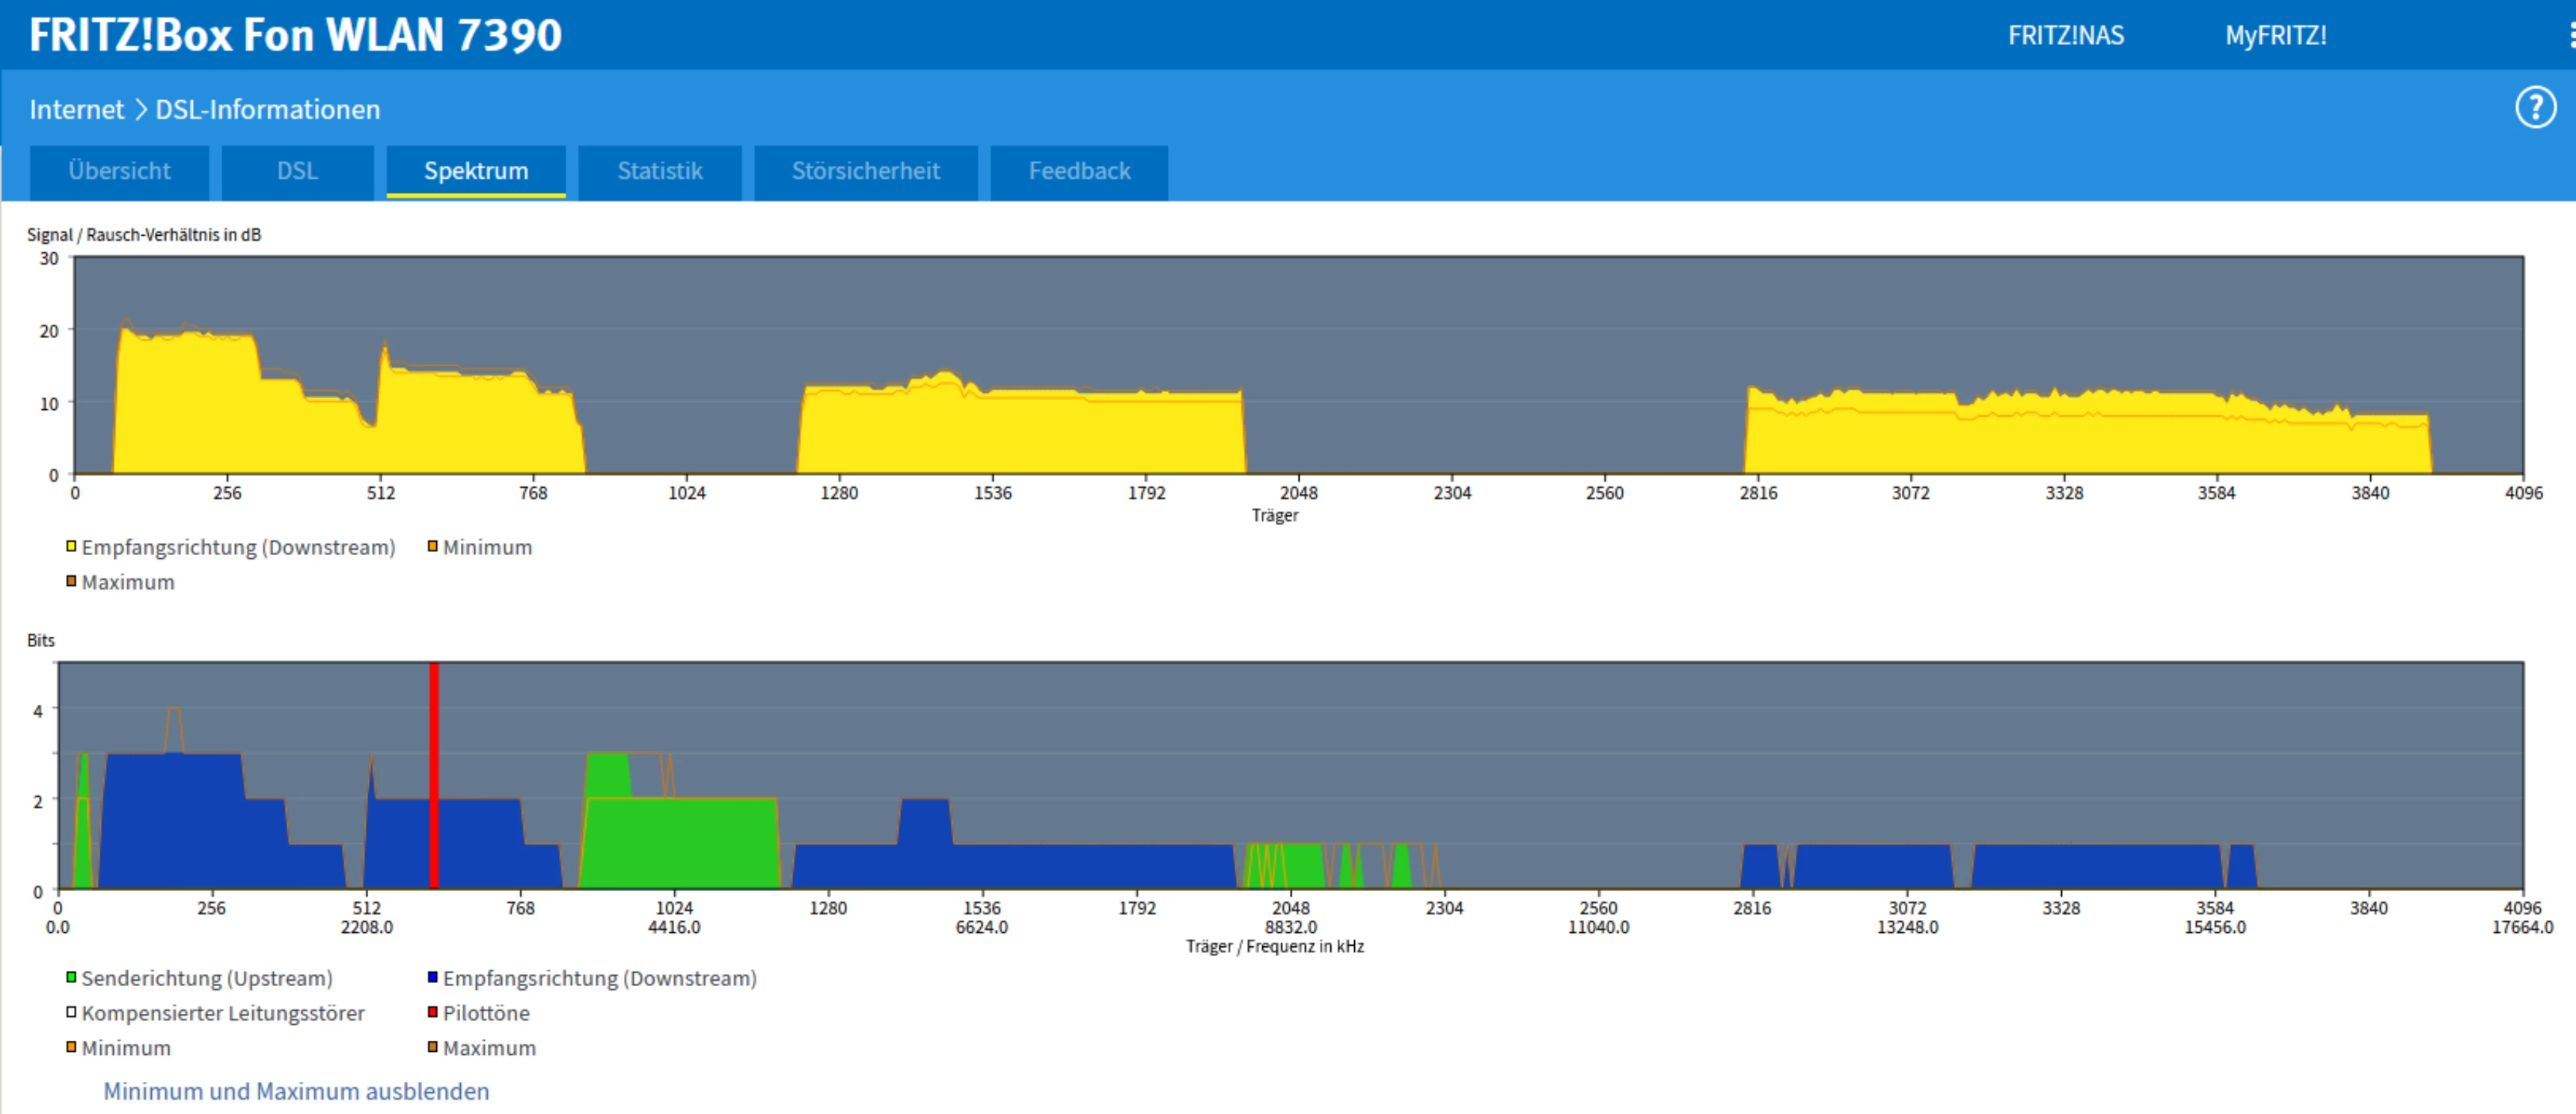The width and height of the screenshot is (2576, 1114).
Task: Click the FRITZ!Box Fon WLAN 7390 title
Action: coord(295,35)
